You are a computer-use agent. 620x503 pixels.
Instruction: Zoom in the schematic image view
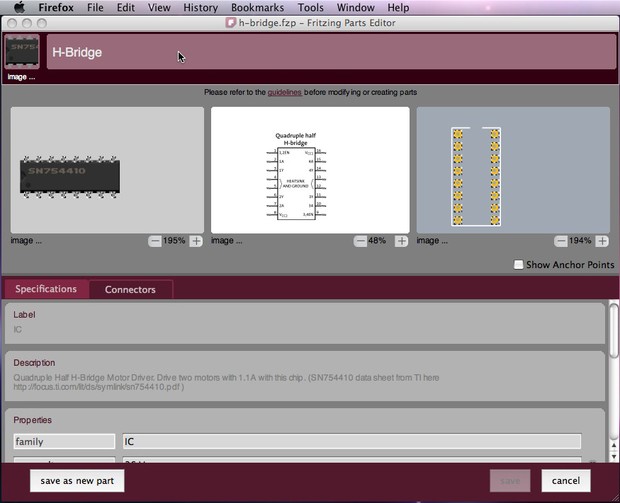tap(401, 241)
